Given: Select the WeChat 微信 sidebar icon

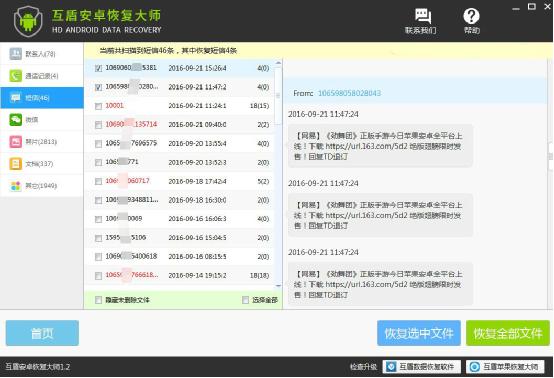Looking at the screenshot, I should (16, 120).
